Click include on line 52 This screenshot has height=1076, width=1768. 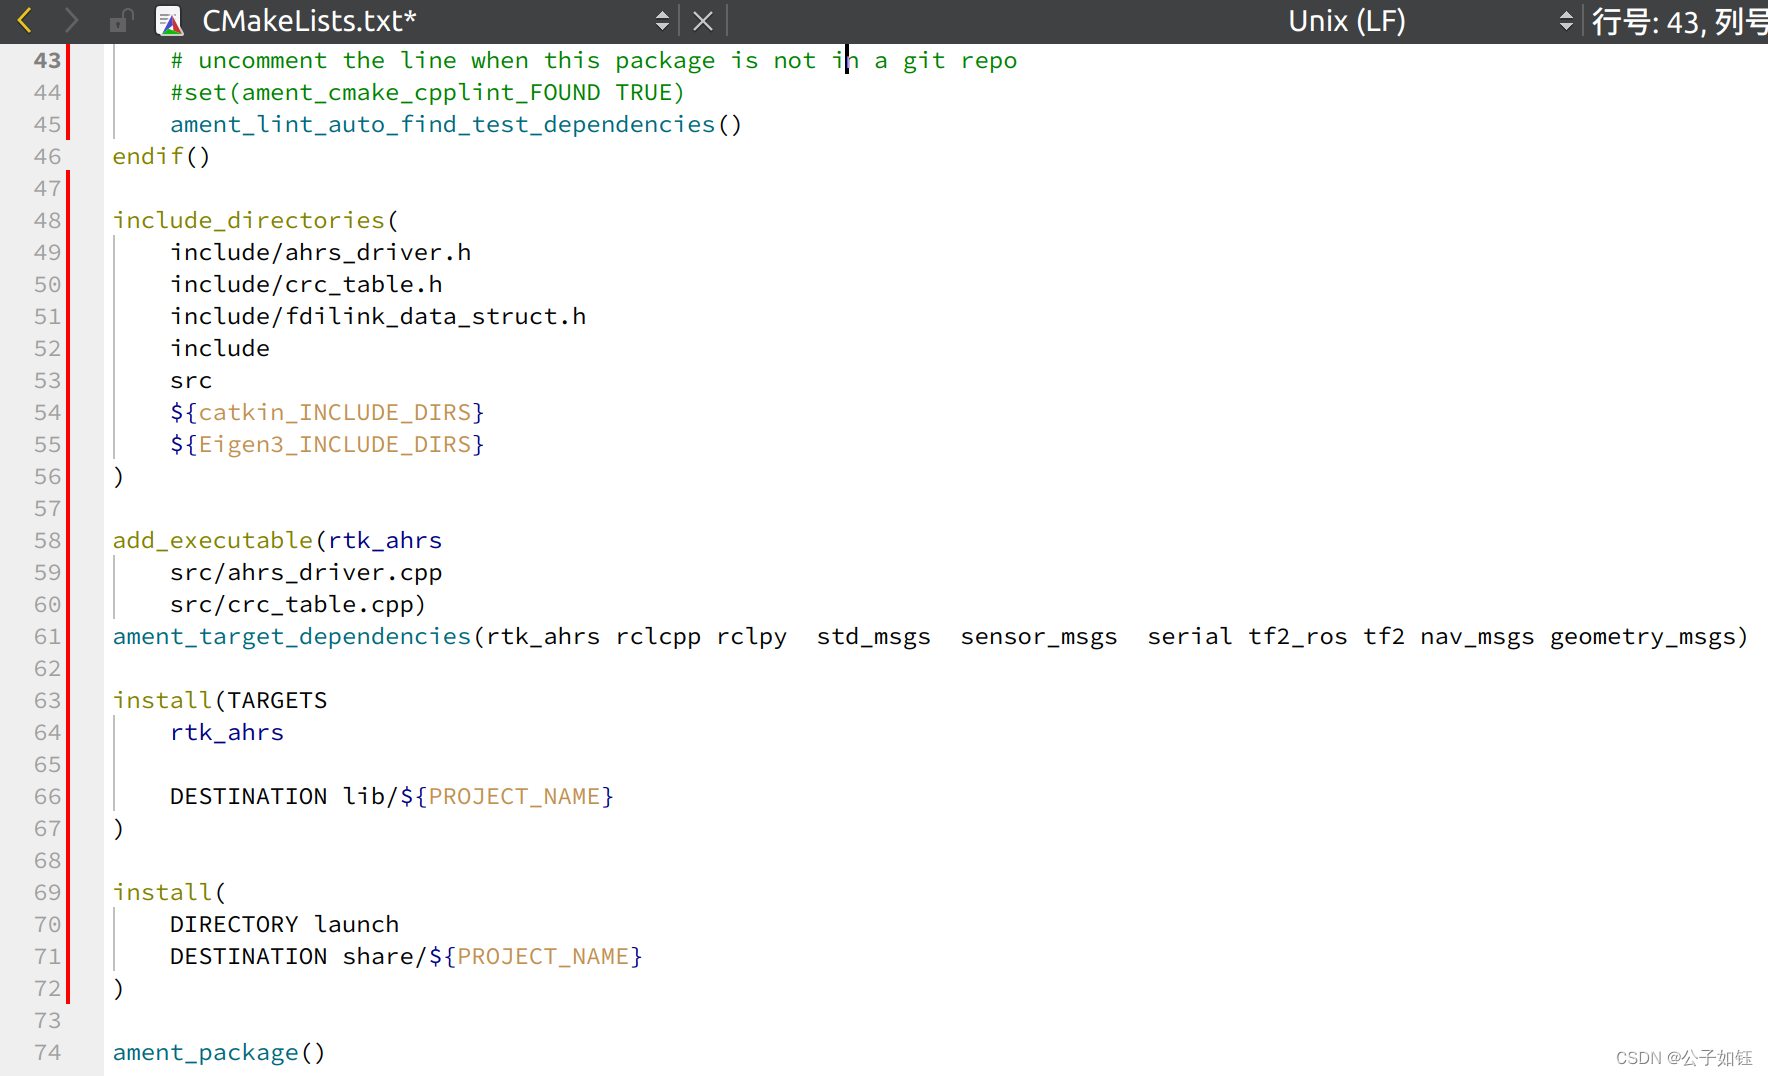pyautogui.click(x=220, y=348)
